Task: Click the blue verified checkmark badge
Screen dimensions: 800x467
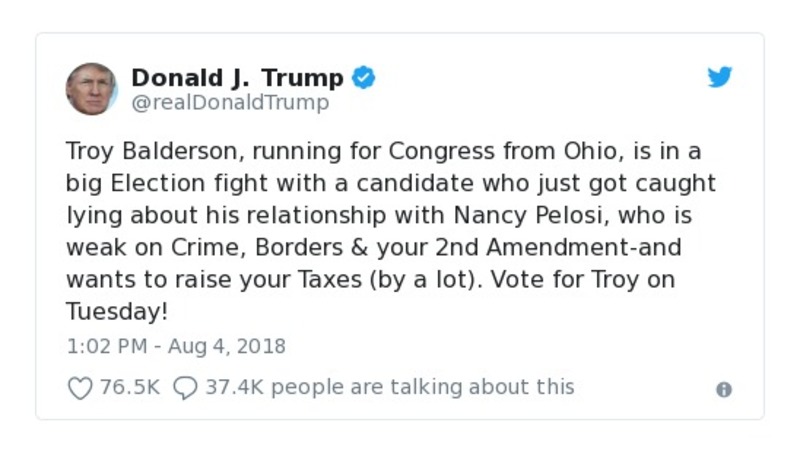Action: 362,77
